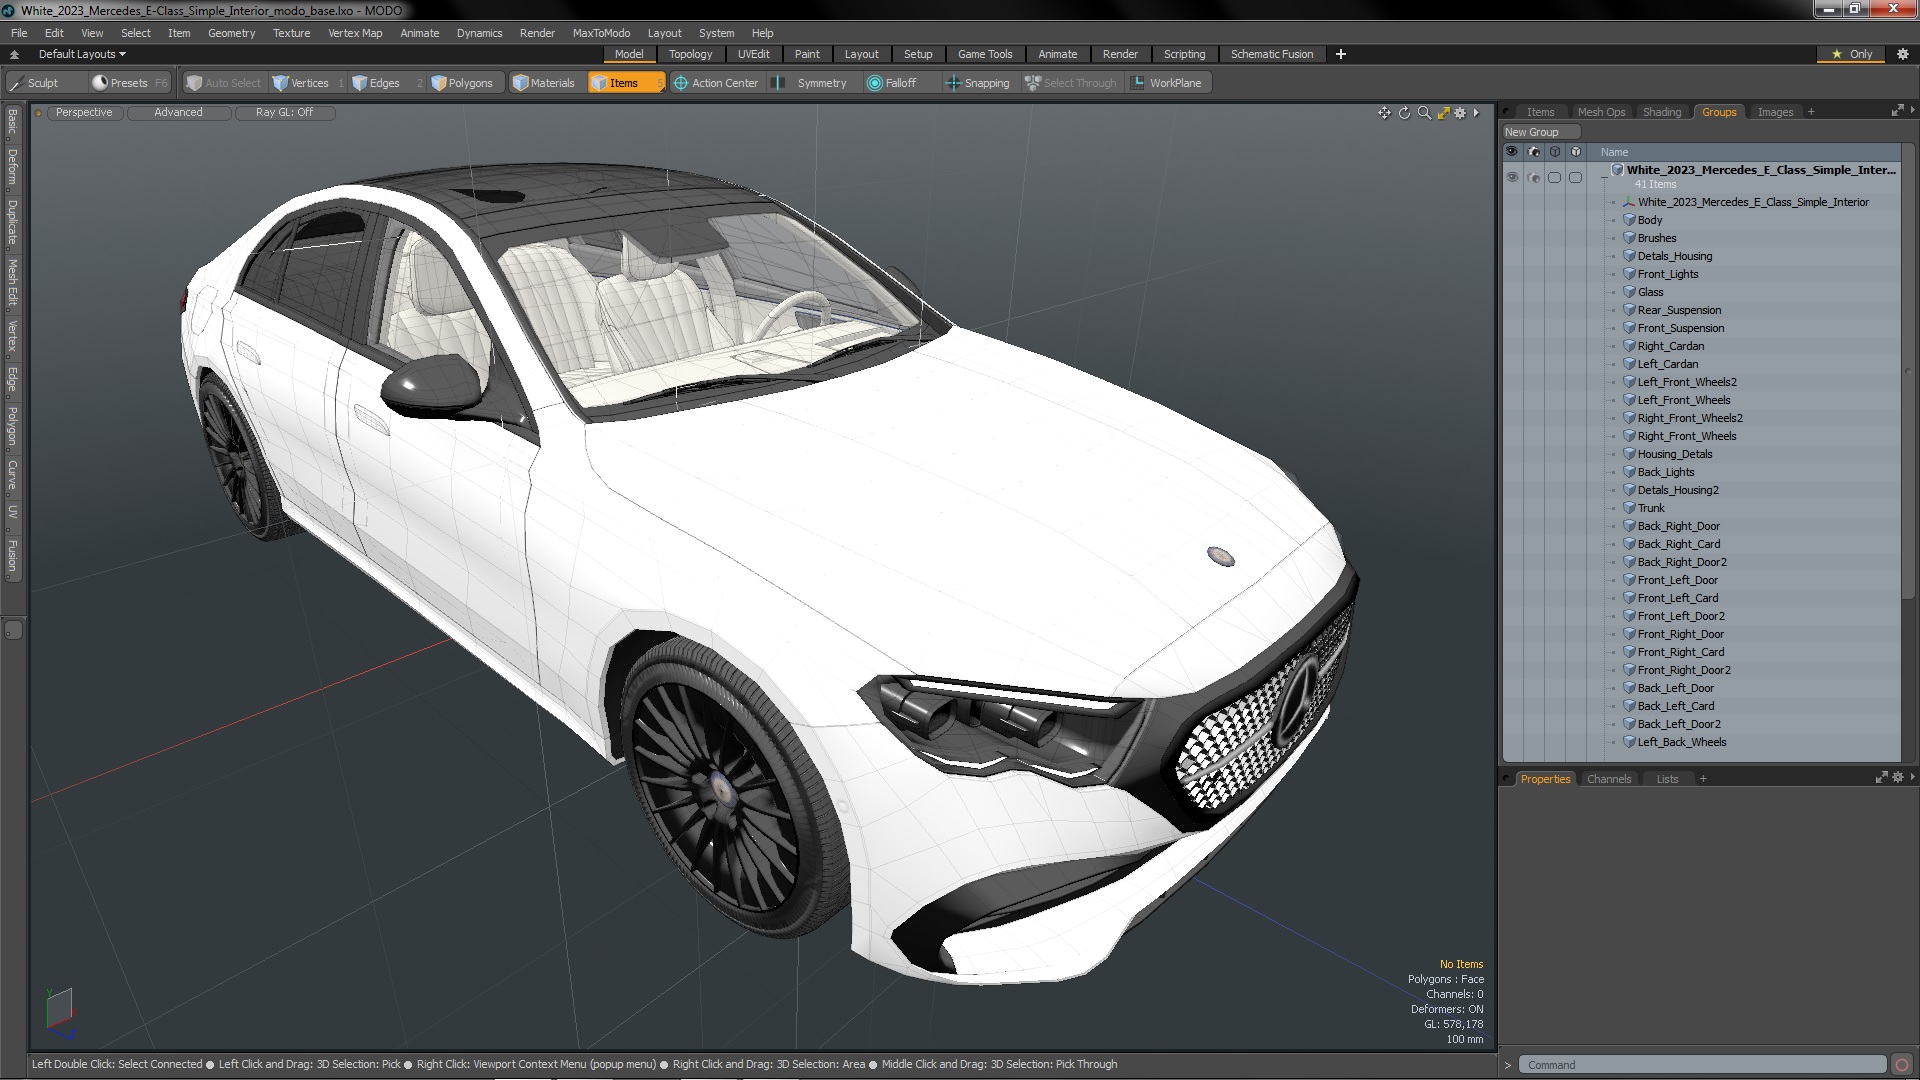Expand the panel arrow at the command bar's left end
Screen dimensions: 1920x1080
[x=1507, y=1064]
